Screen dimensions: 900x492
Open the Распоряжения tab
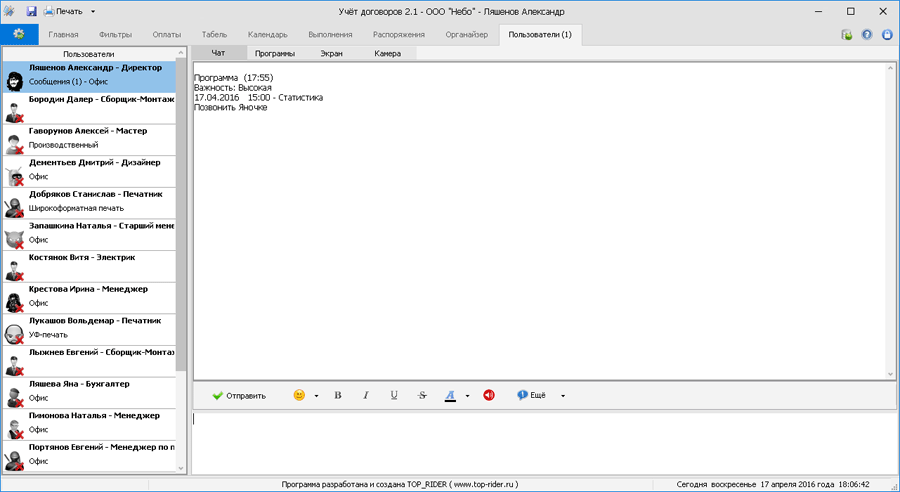[x=398, y=34]
